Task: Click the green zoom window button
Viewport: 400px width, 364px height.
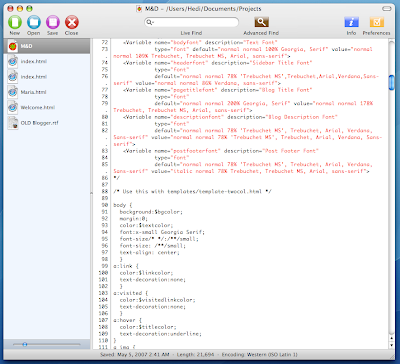Action: pos(29,9)
